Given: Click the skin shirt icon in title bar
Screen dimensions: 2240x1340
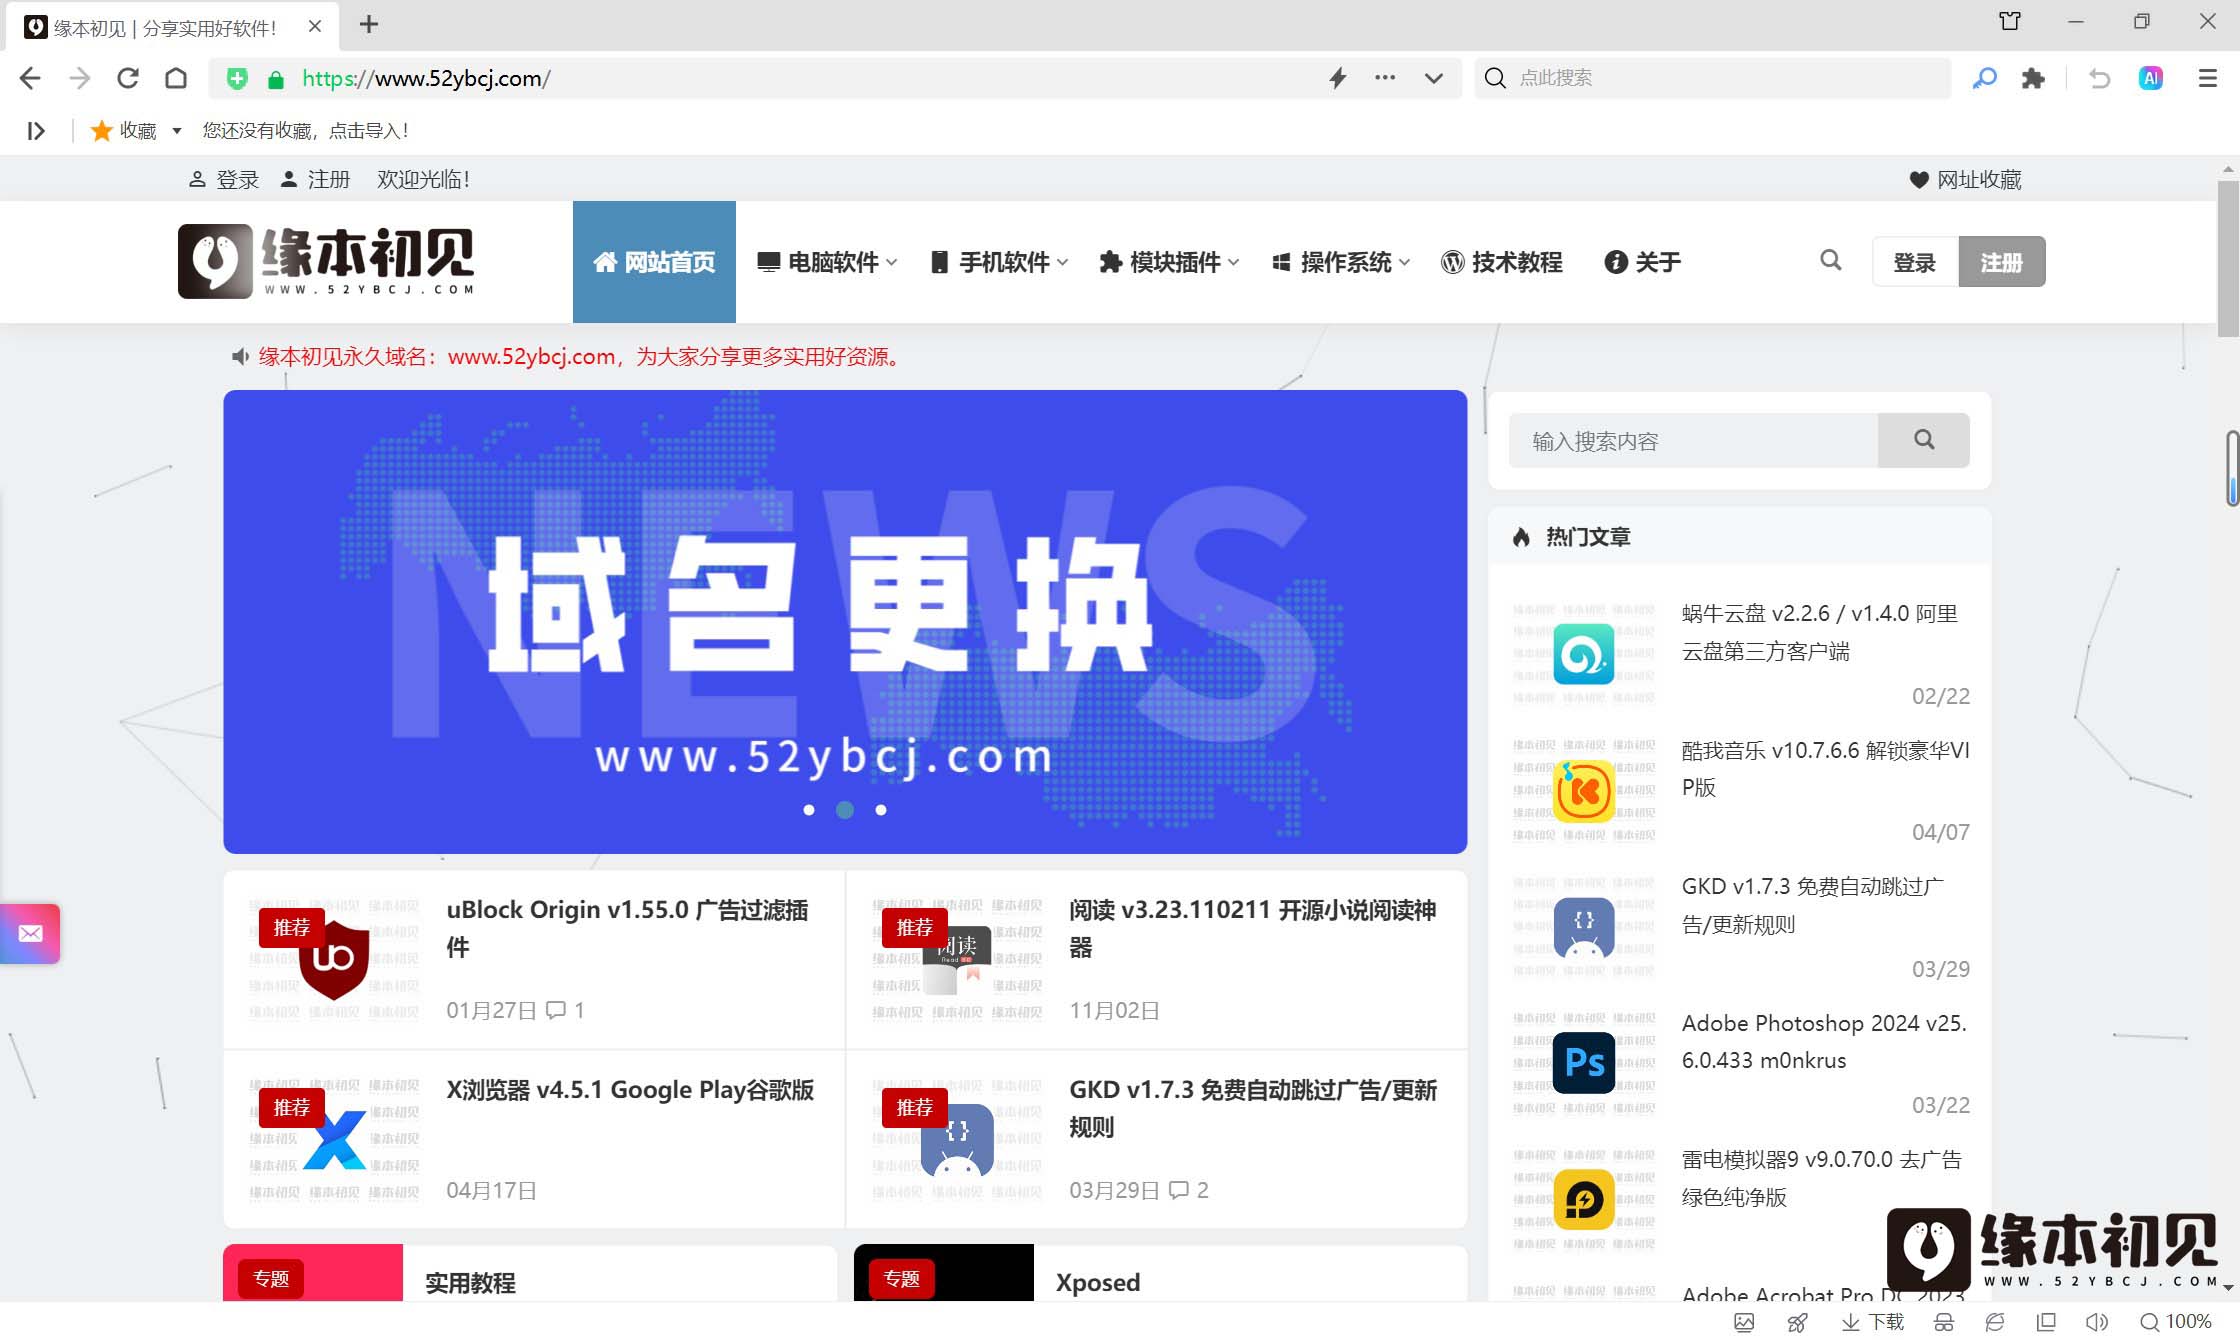Looking at the screenshot, I should 2010,21.
